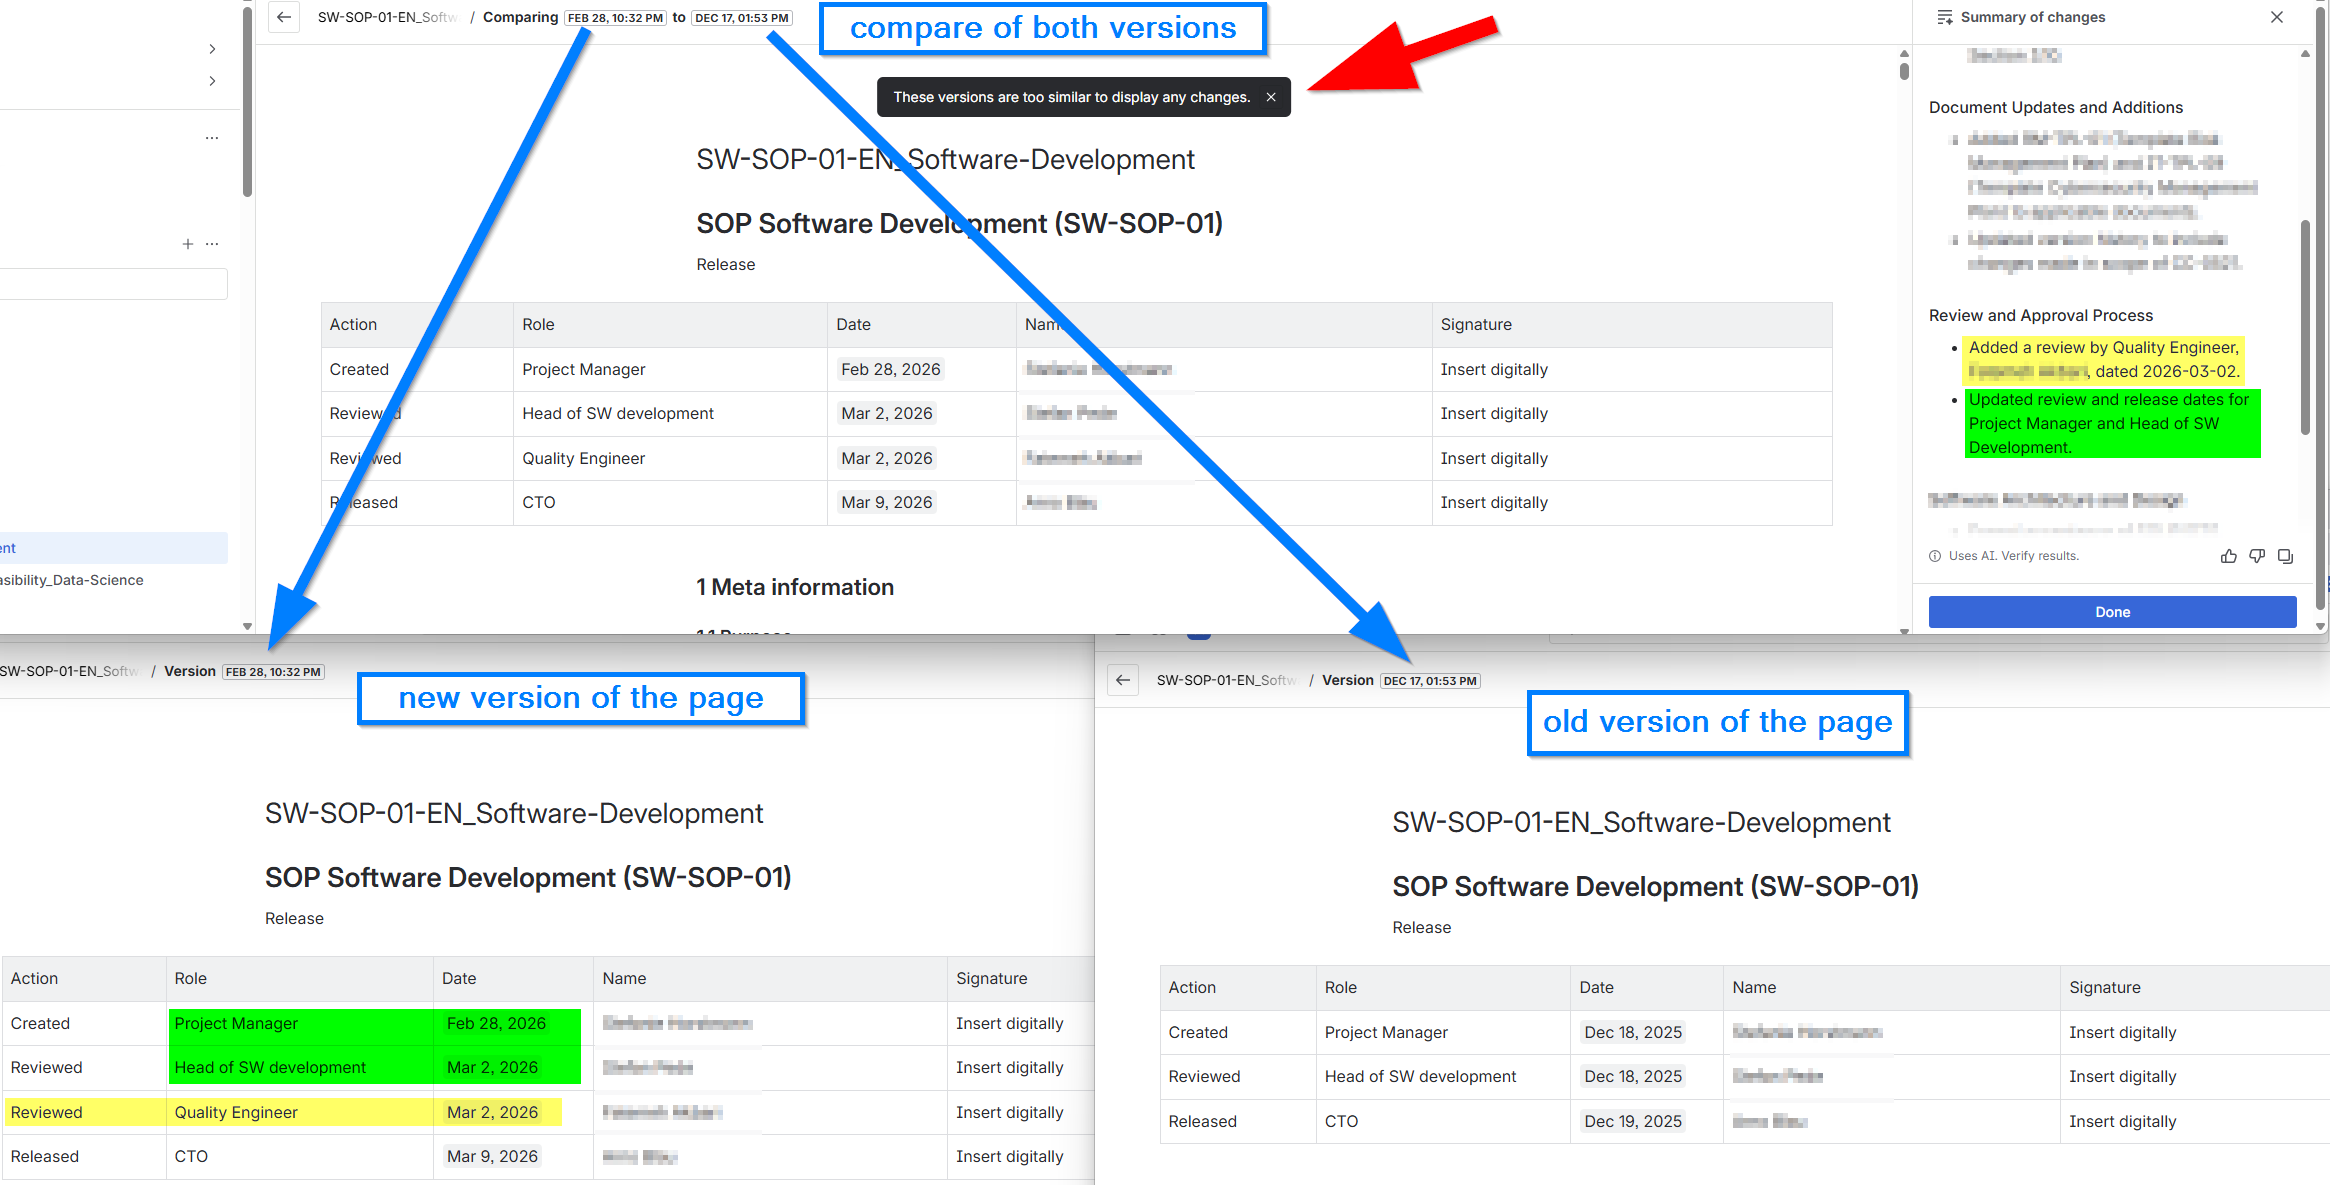
Task: Click the 'Updated review and release dates' summary bullet
Action: [x=2112, y=423]
